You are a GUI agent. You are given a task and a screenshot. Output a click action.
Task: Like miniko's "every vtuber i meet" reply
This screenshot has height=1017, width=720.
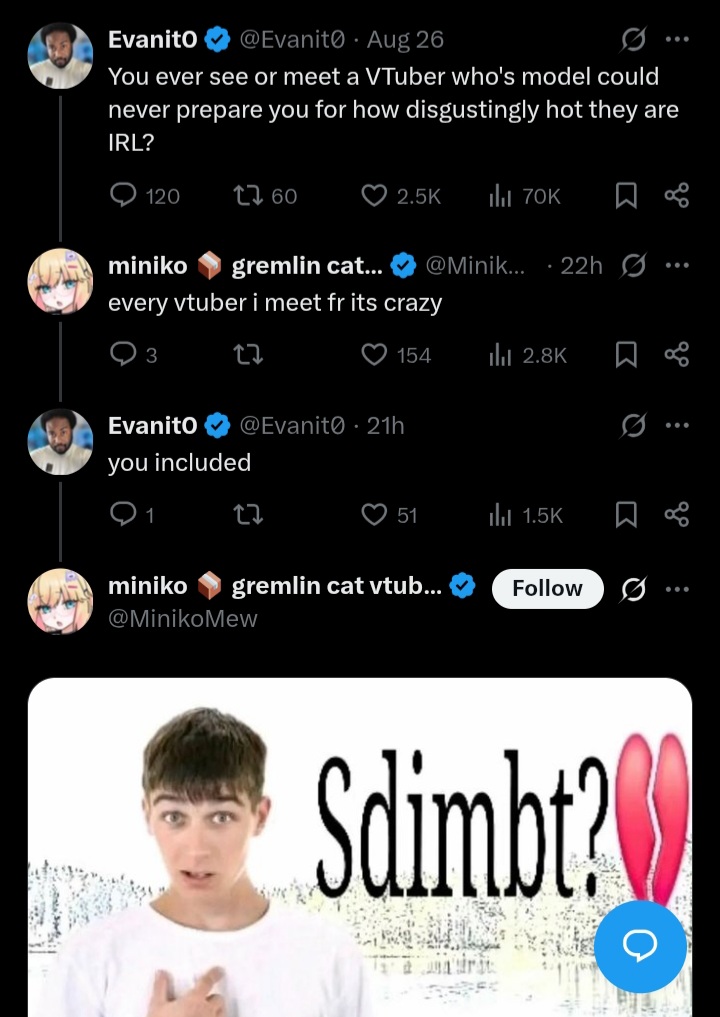(x=374, y=354)
